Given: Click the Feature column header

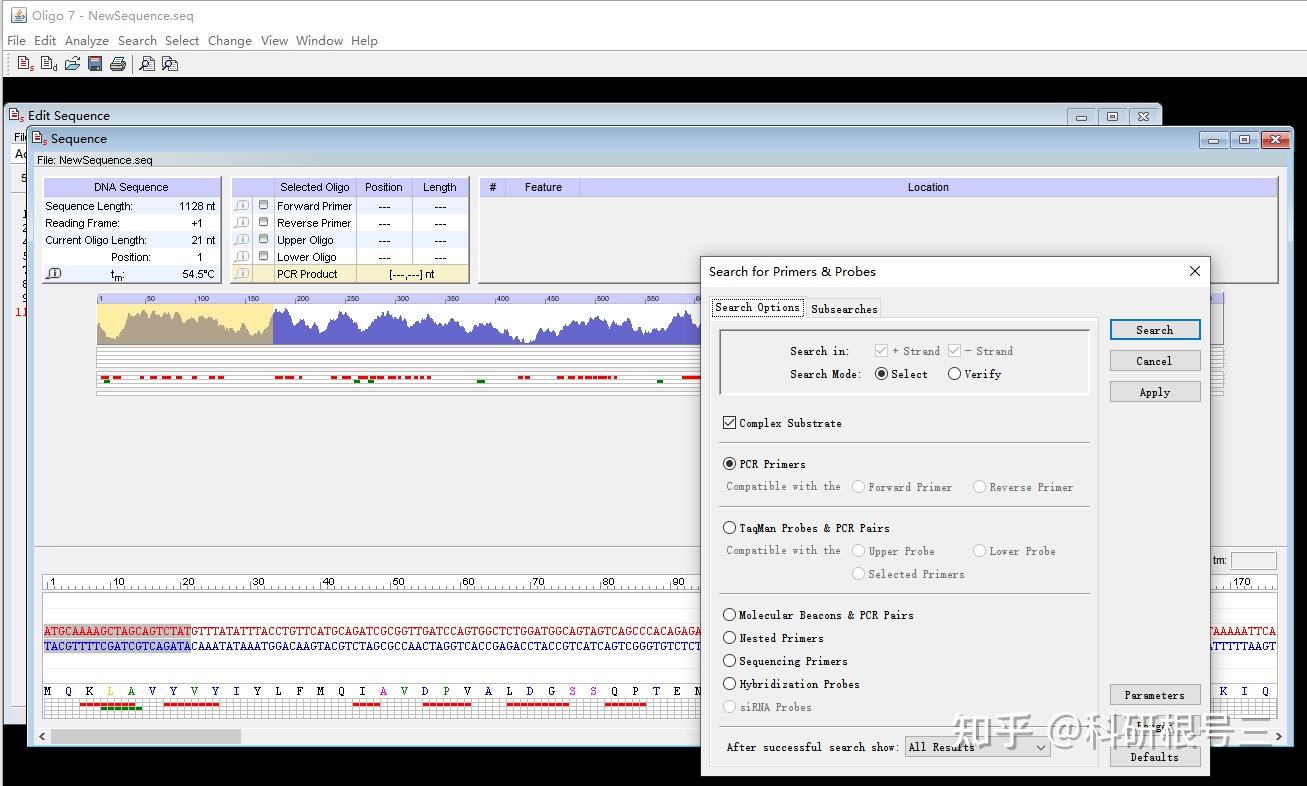Looking at the screenshot, I should tap(543, 187).
